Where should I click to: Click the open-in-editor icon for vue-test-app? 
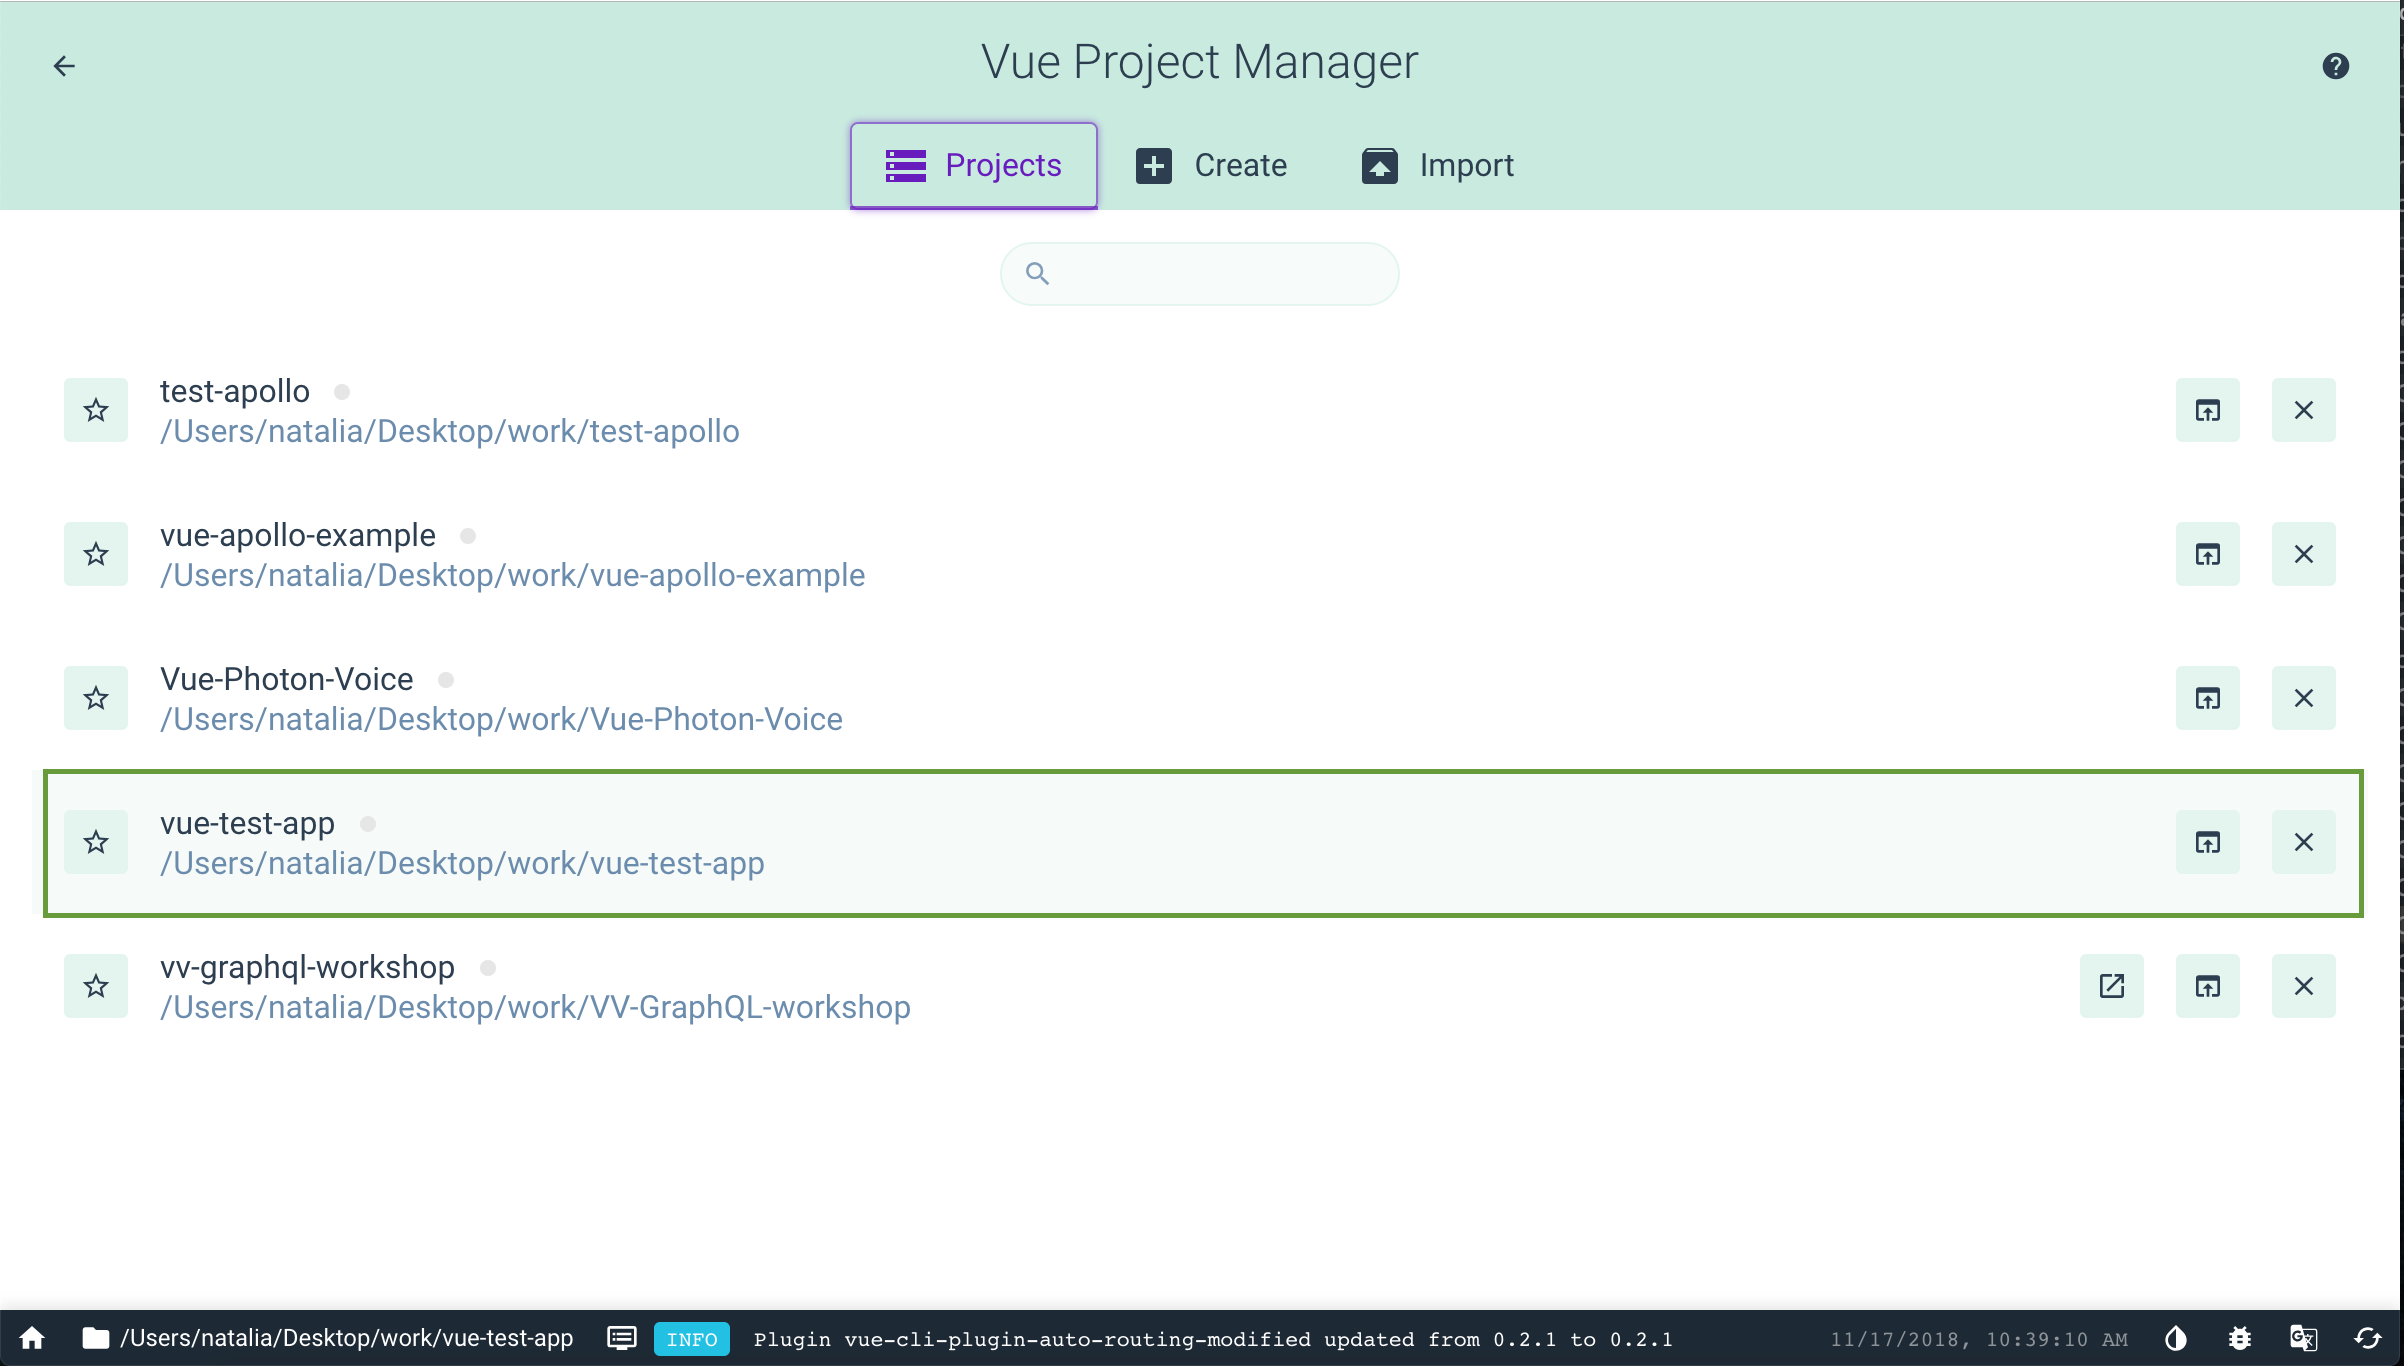pyautogui.click(x=2208, y=841)
